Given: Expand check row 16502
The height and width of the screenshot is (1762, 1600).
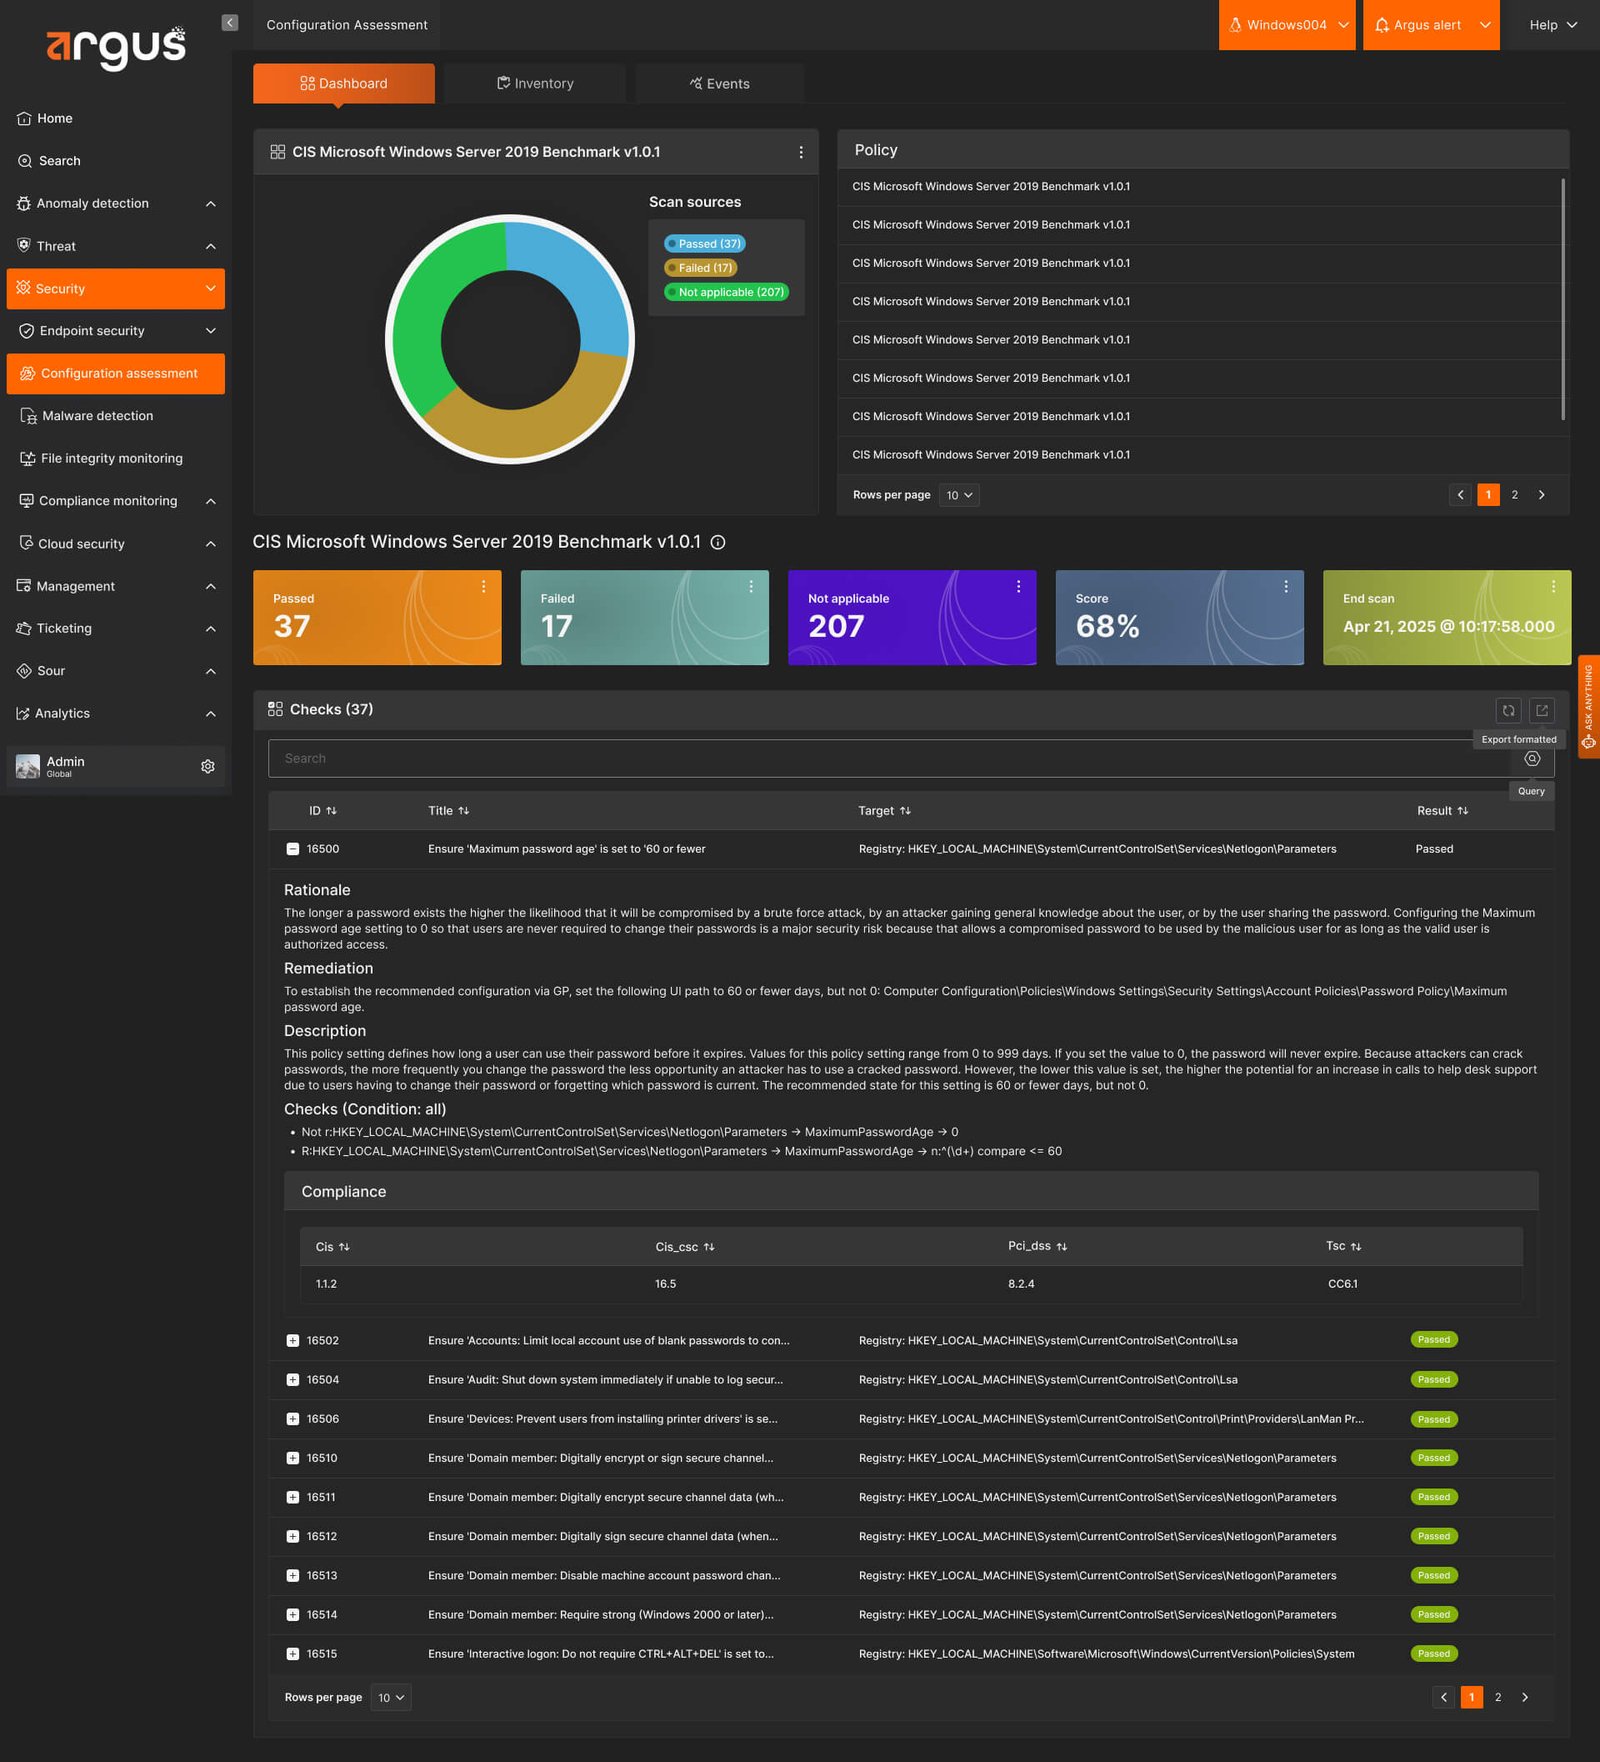Looking at the screenshot, I should pyautogui.click(x=293, y=1340).
